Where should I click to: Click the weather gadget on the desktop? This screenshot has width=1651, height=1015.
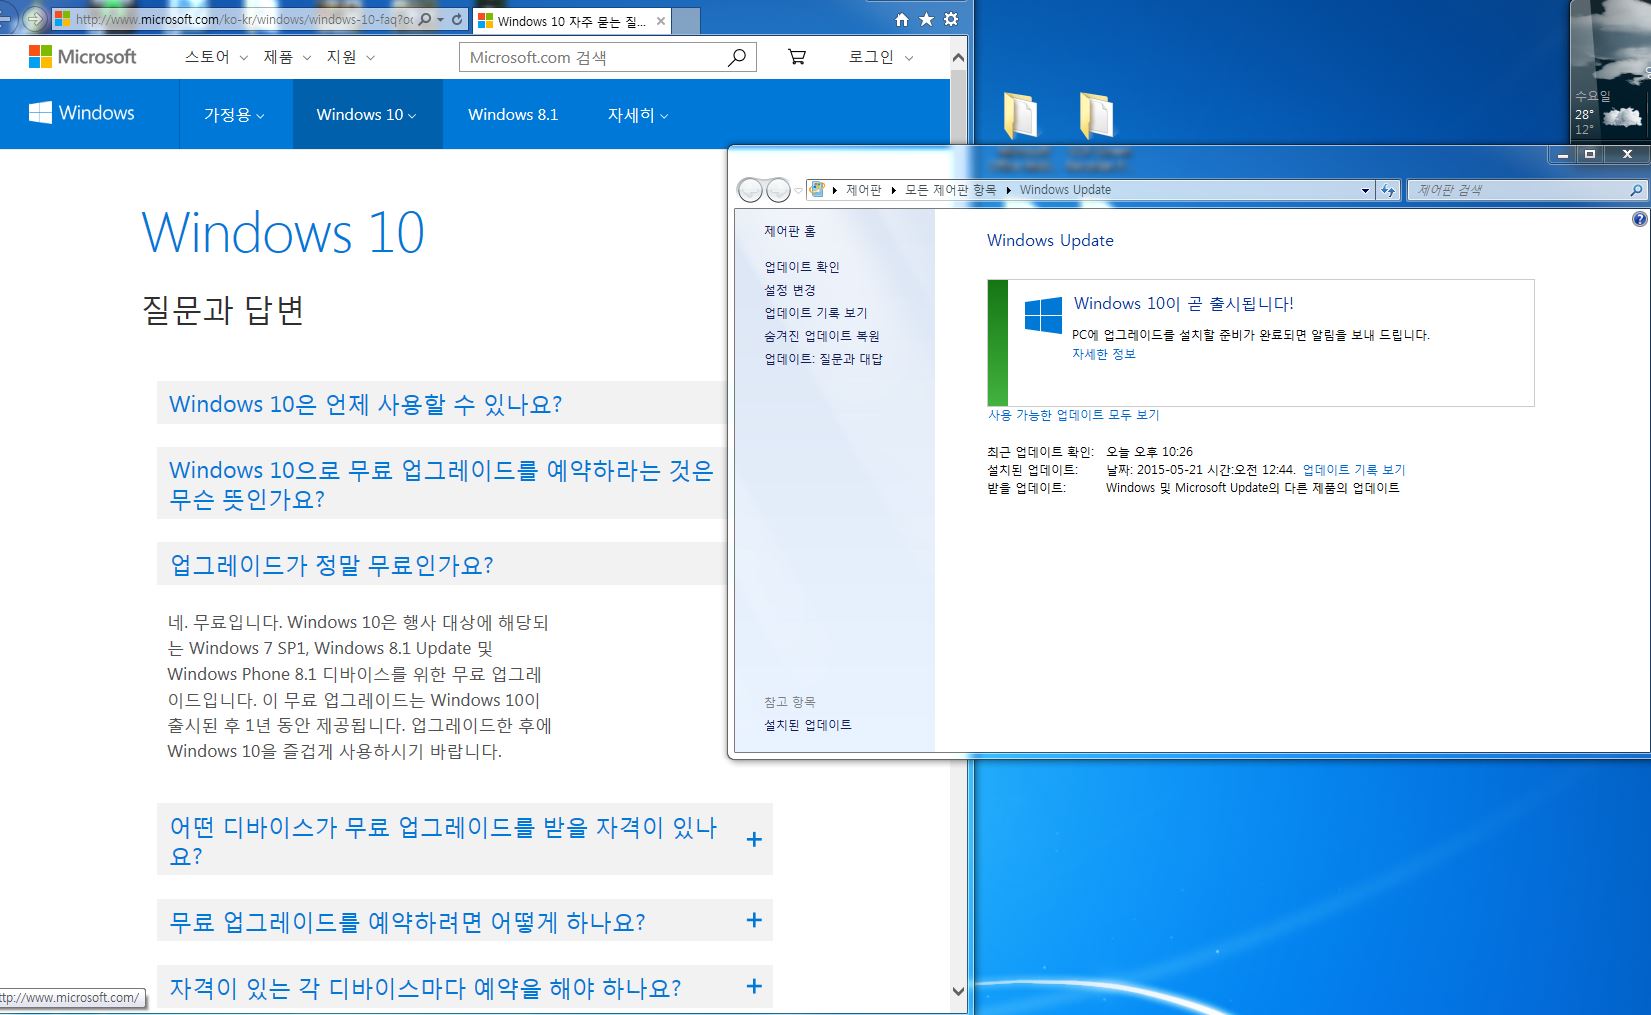1609,70
